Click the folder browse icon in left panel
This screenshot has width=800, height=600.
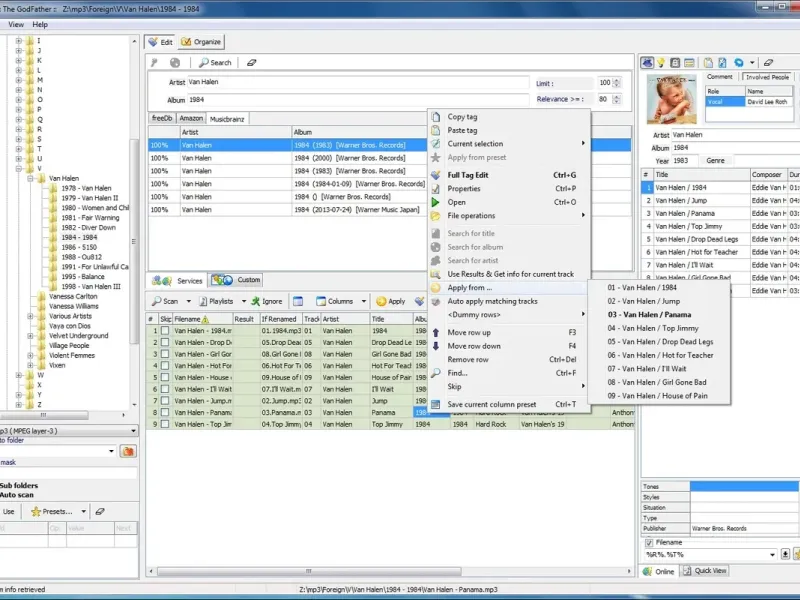[x=128, y=451]
